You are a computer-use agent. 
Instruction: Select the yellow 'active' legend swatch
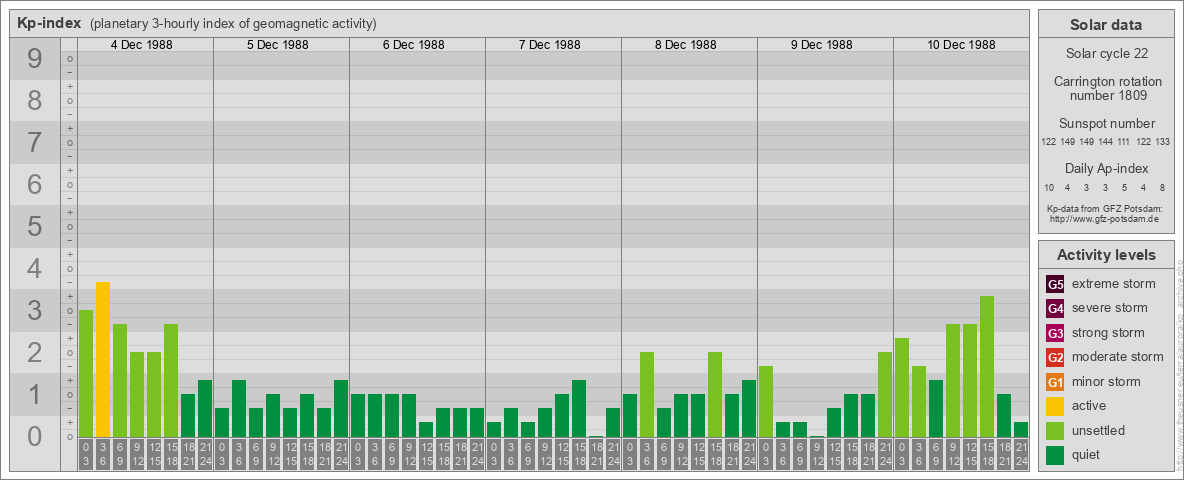click(x=1055, y=406)
